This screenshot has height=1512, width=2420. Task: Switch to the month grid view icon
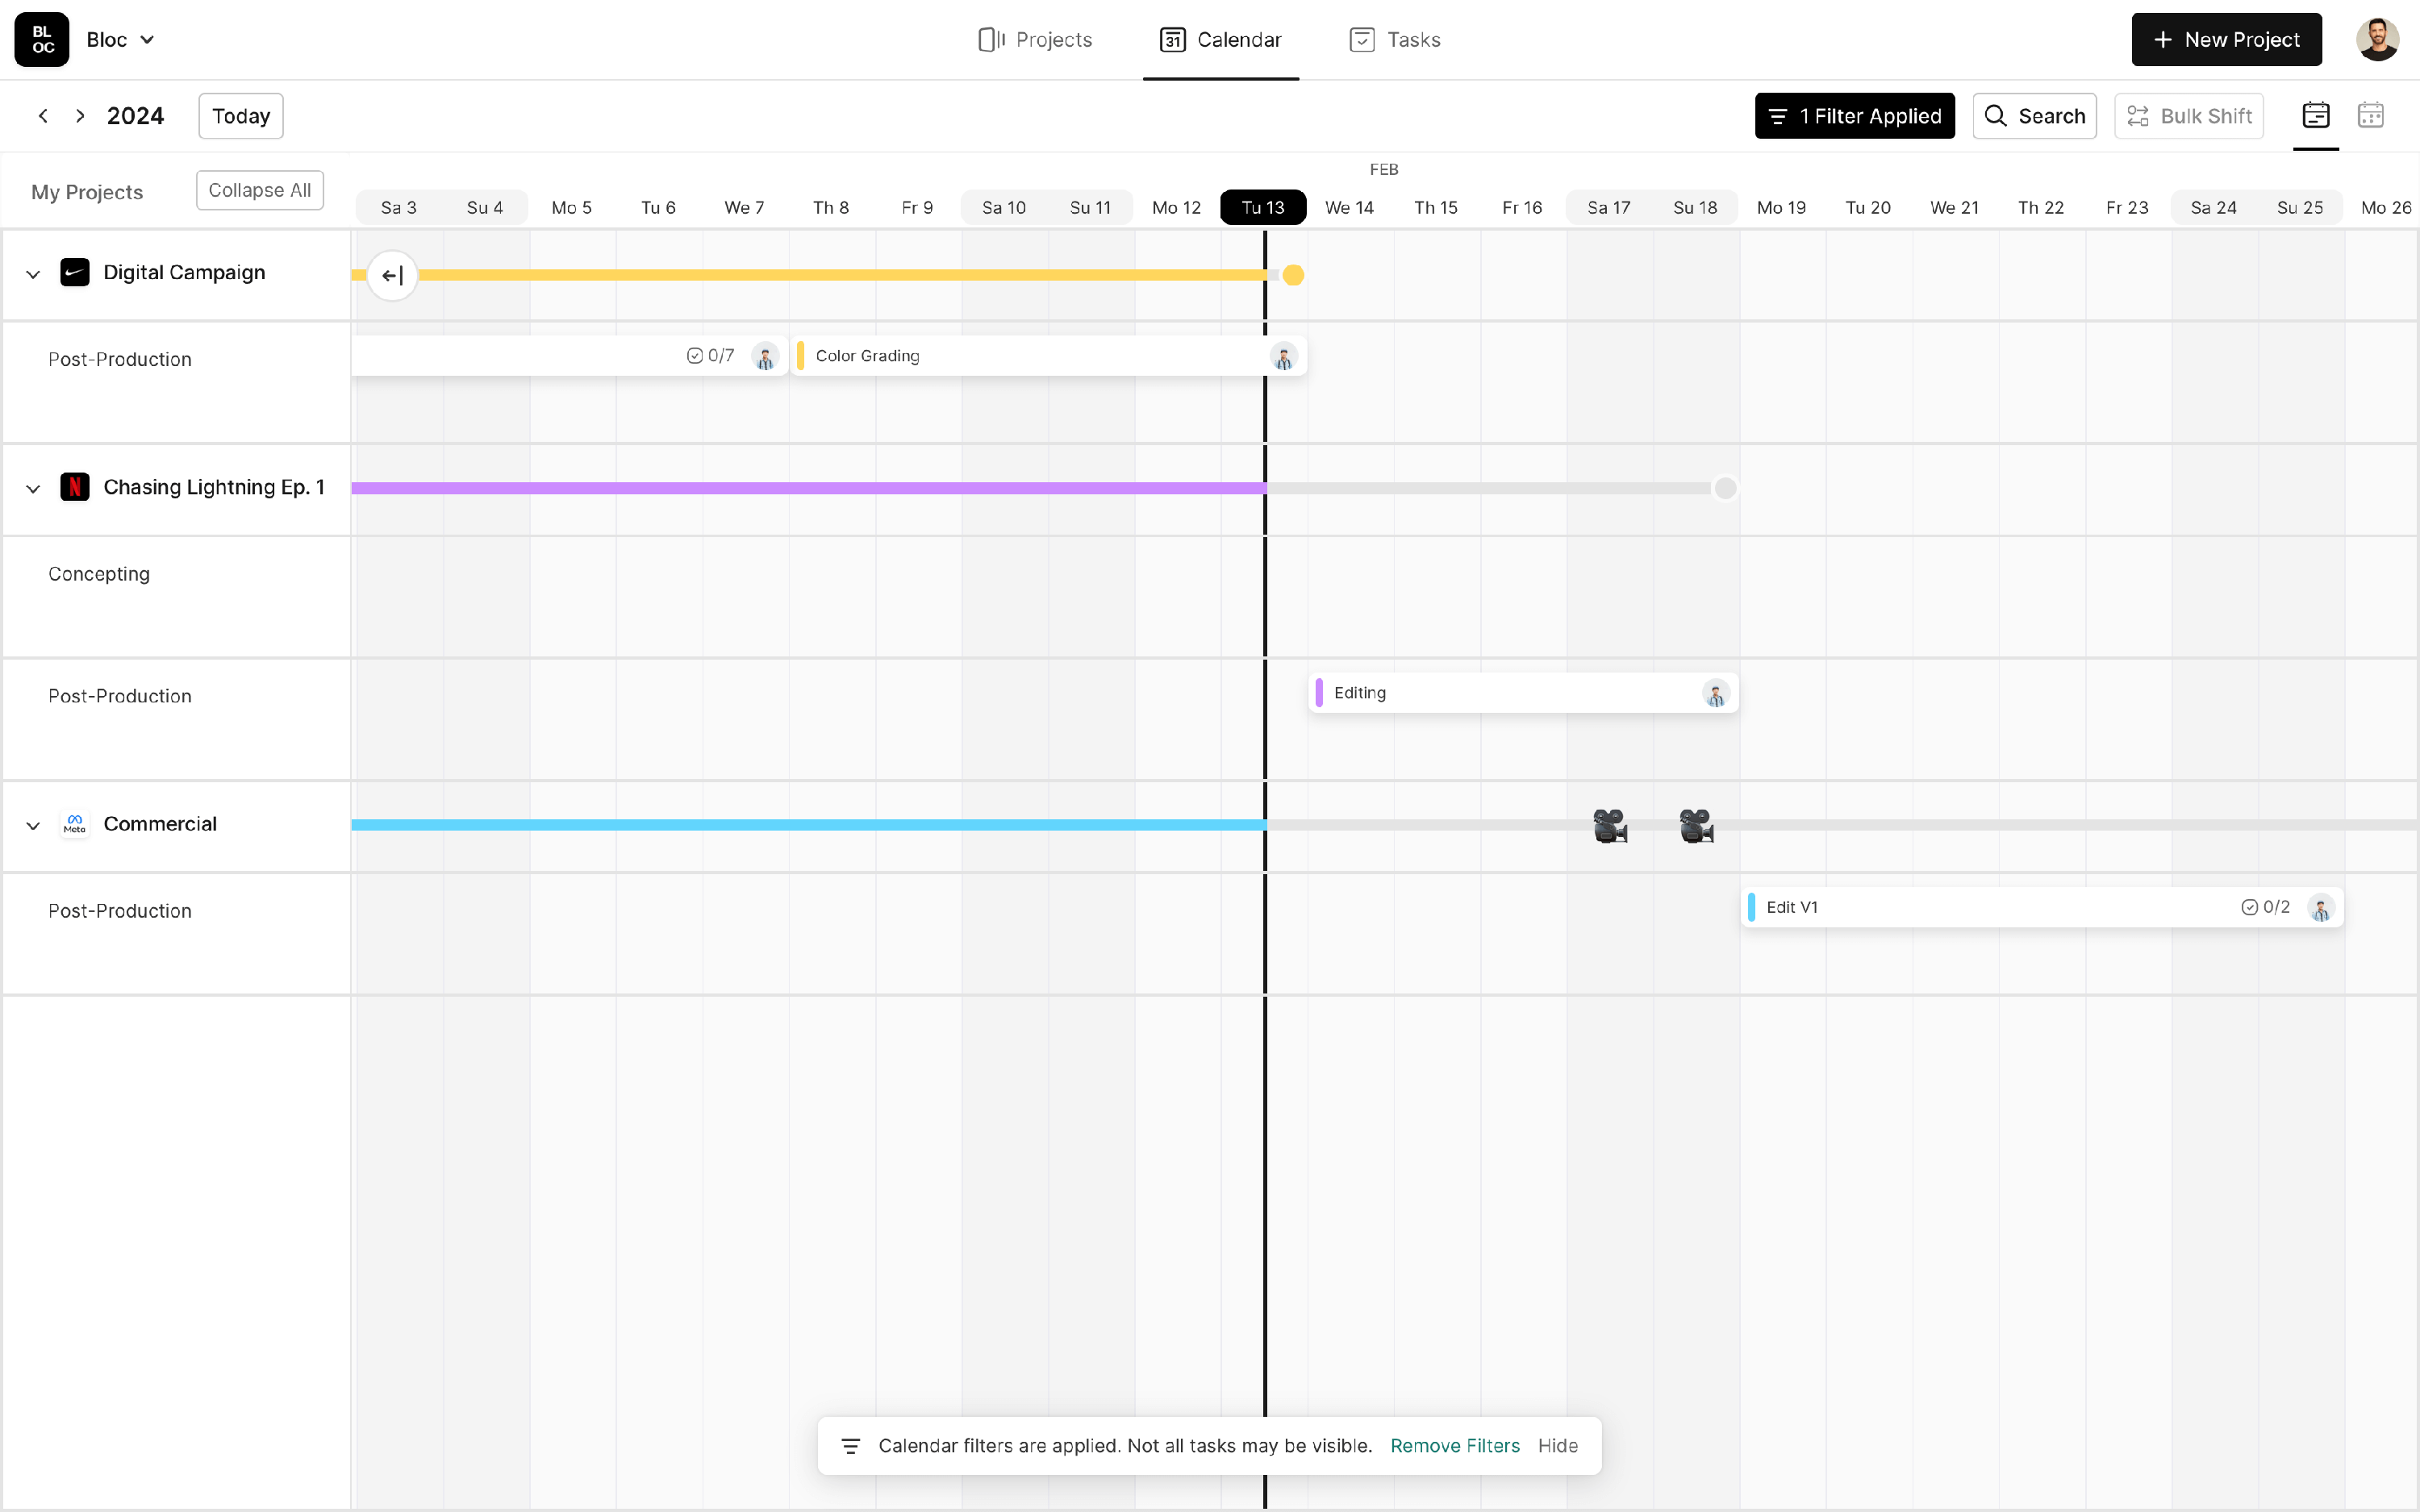[x=2370, y=116]
